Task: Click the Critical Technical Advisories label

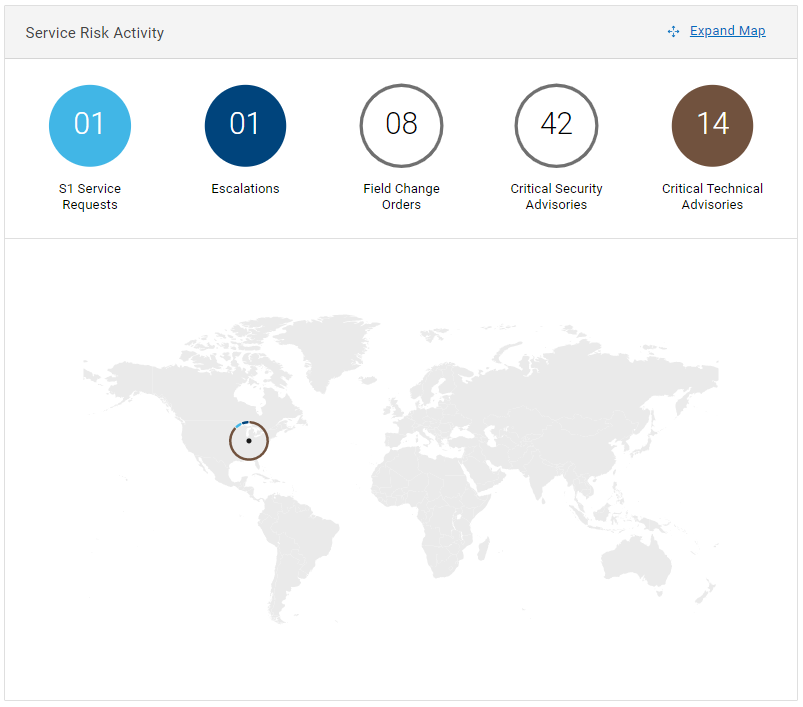Action: tap(712, 197)
